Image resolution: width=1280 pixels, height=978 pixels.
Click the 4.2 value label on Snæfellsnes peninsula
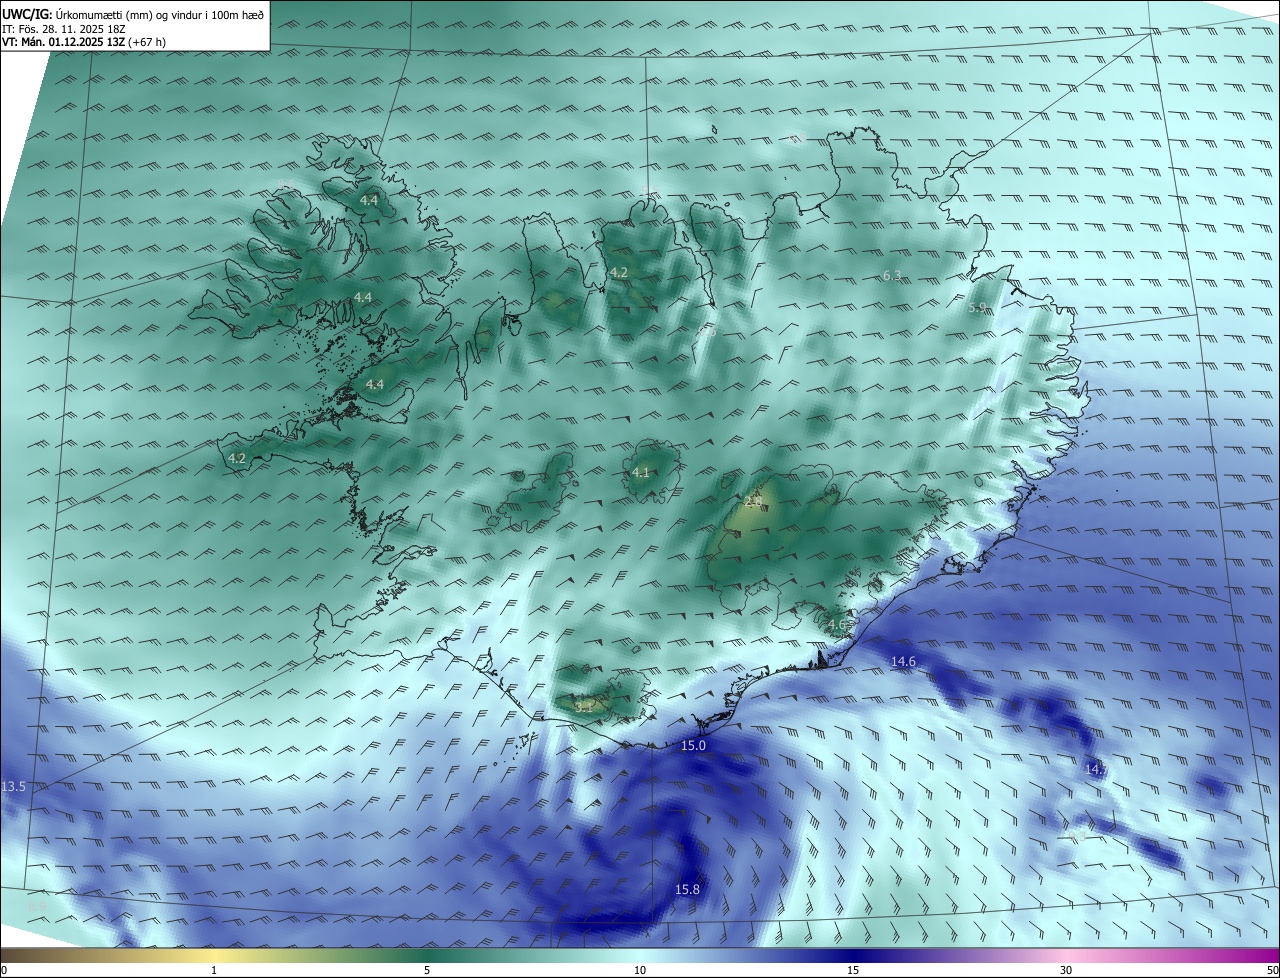point(237,458)
